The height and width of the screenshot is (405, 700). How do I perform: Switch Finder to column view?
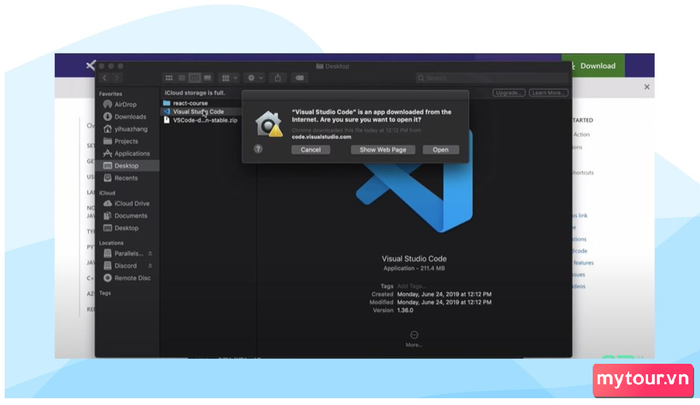pos(195,78)
